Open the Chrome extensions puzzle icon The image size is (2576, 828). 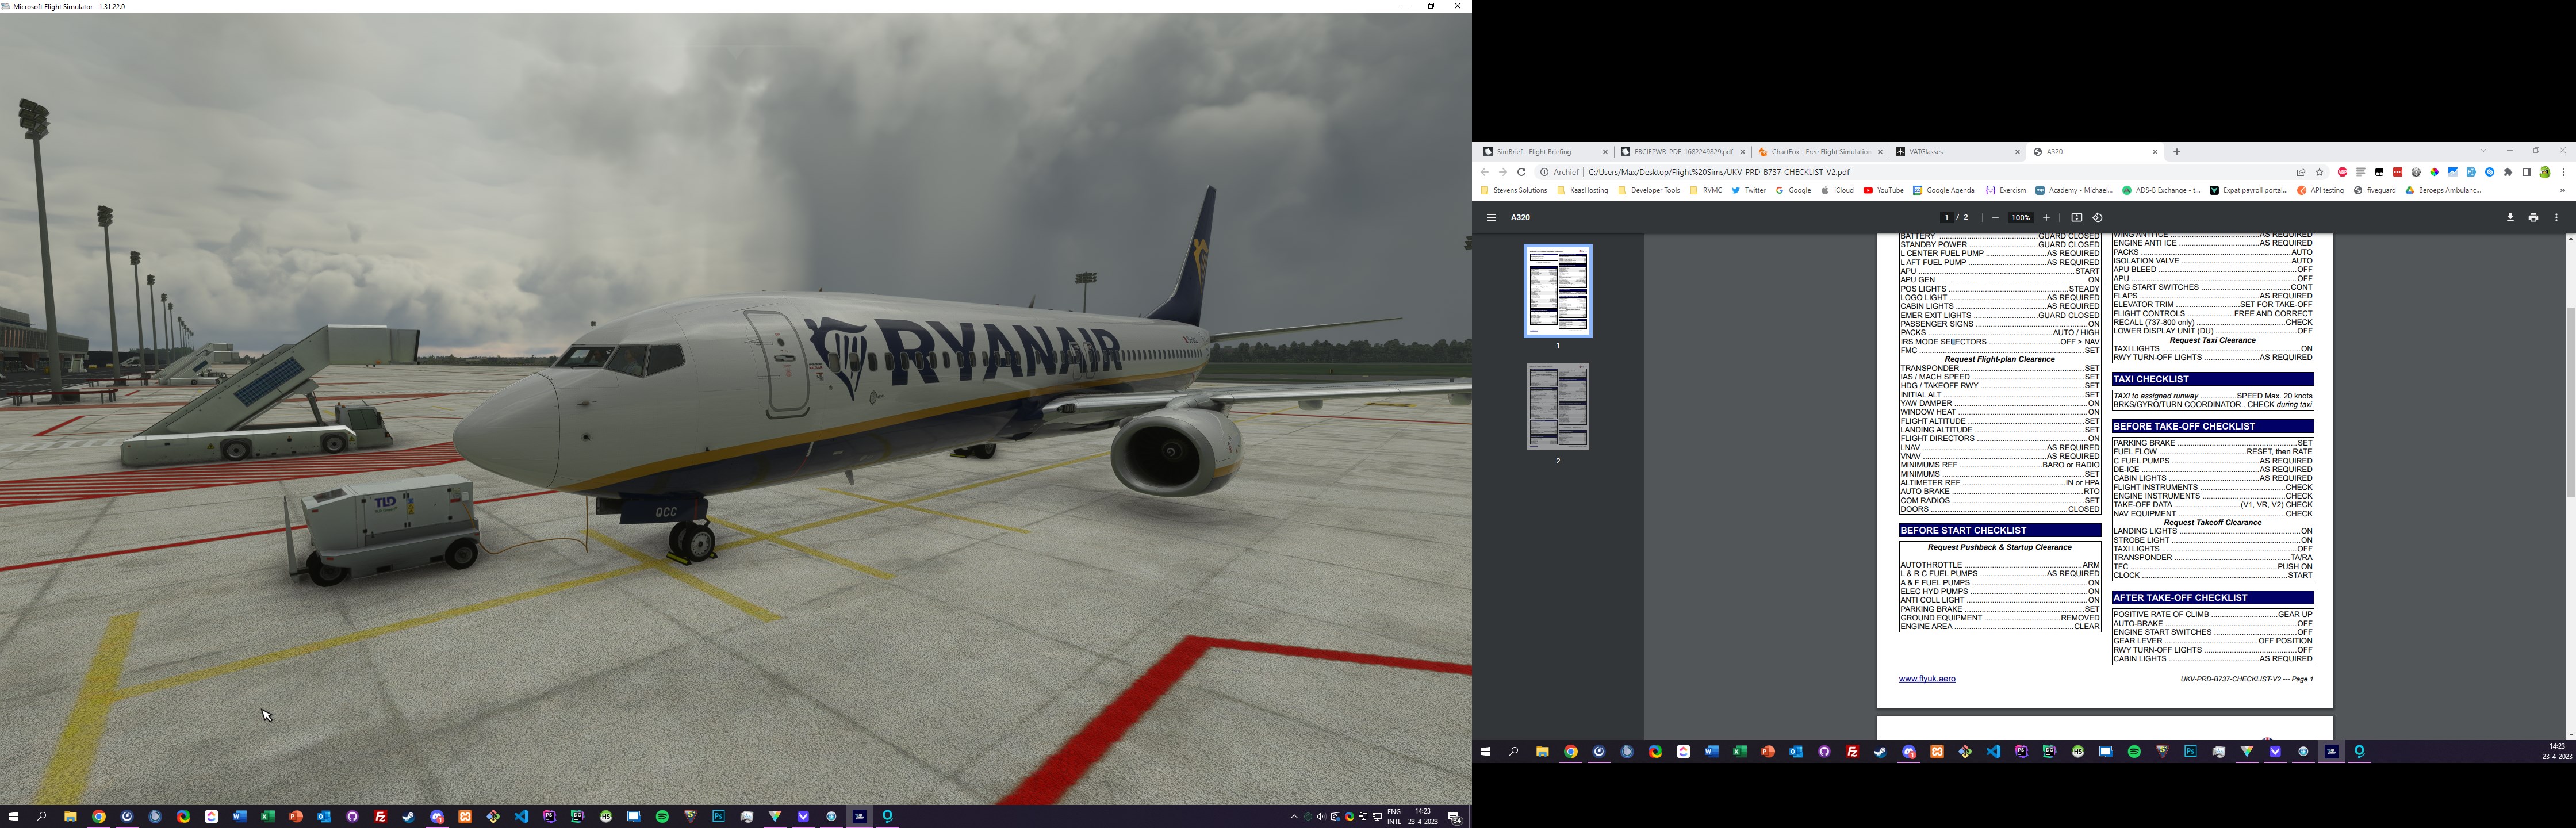pos(2508,172)
